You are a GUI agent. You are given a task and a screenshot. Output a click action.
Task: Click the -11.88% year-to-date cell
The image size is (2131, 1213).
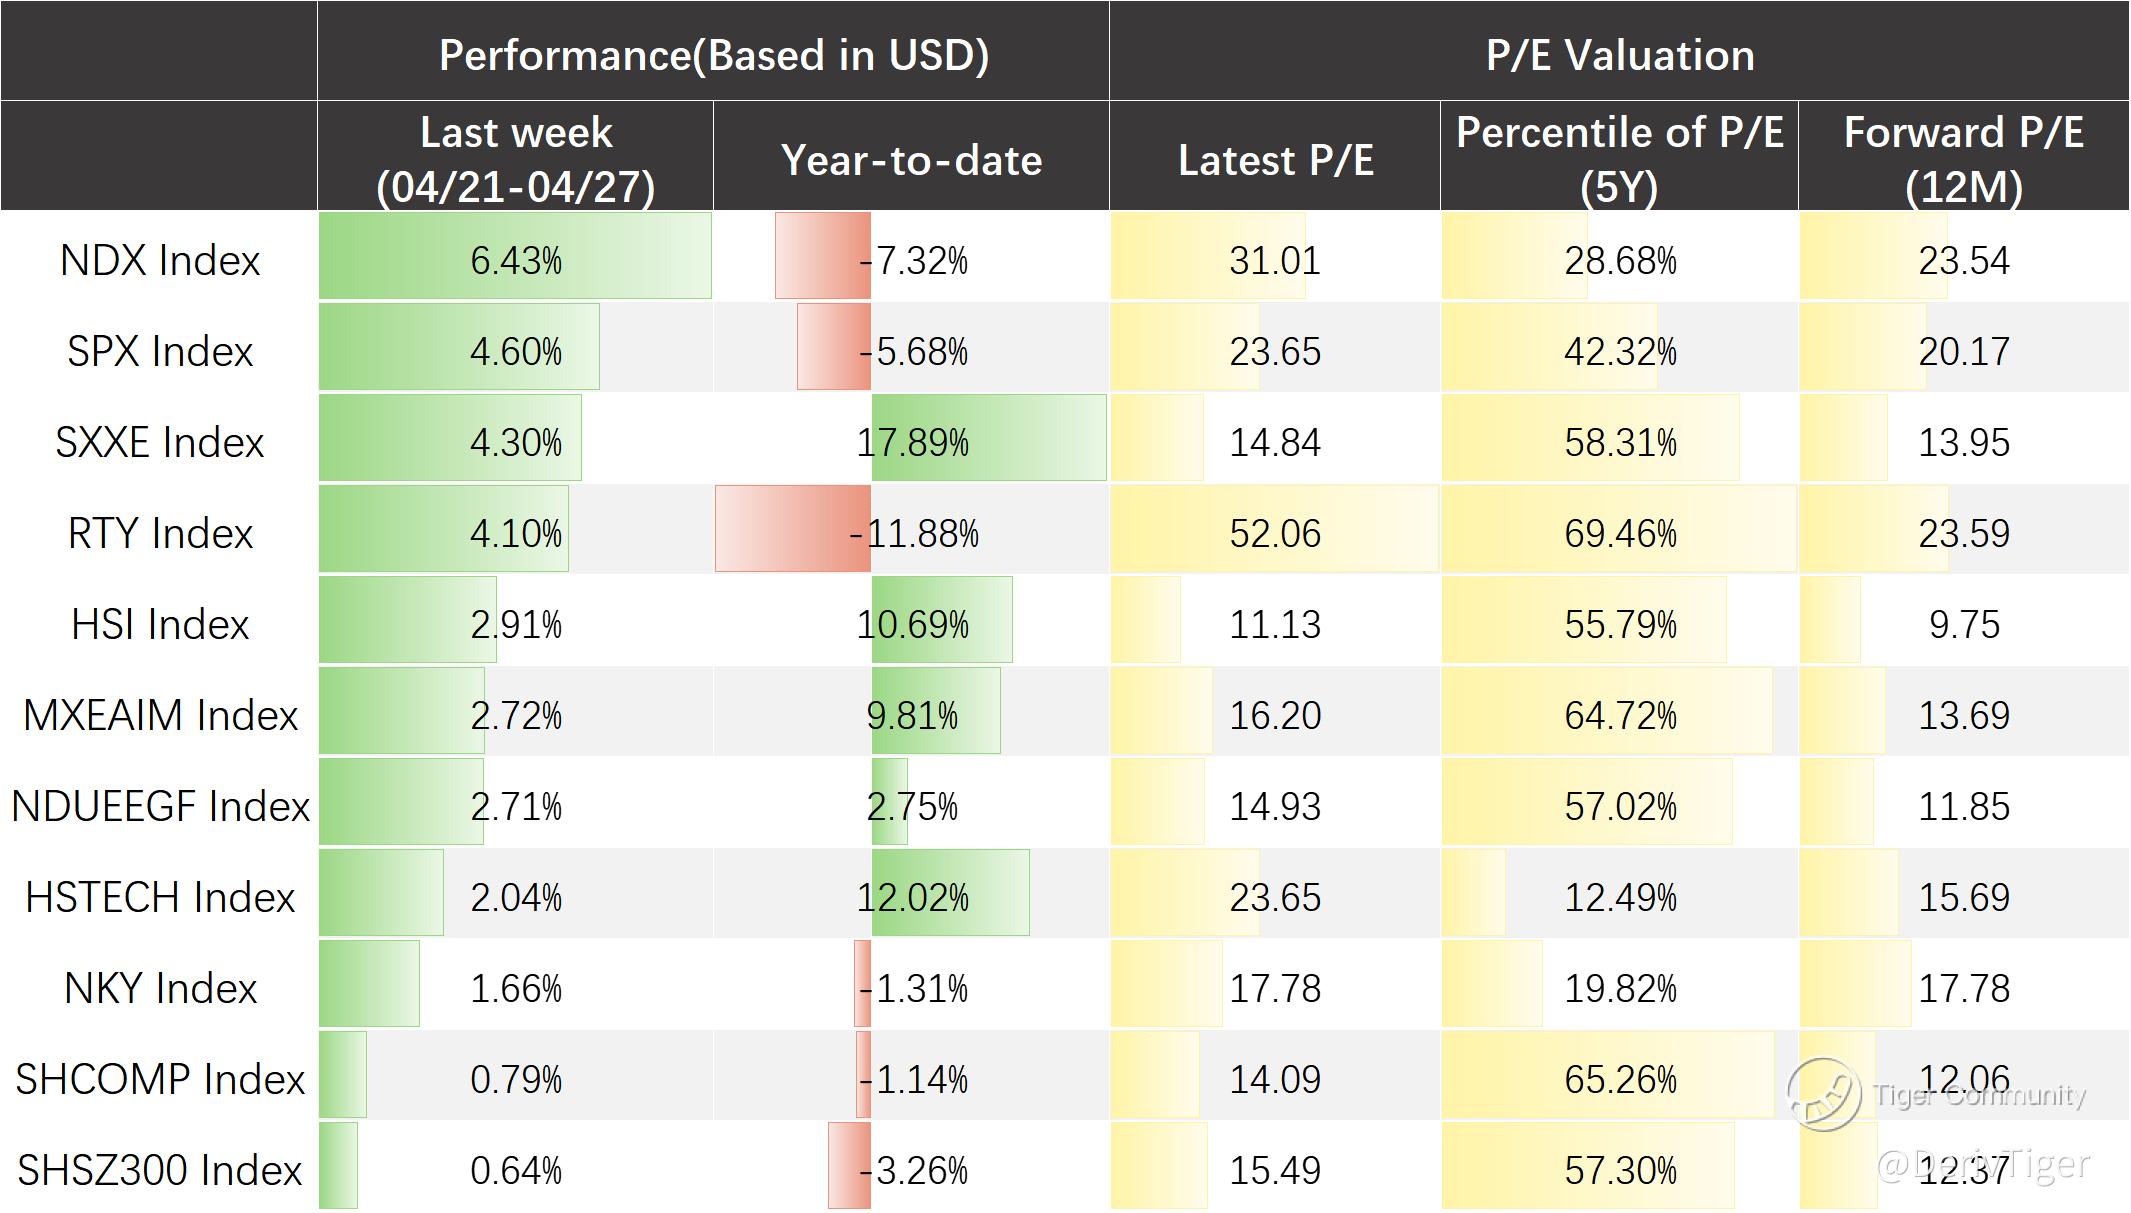[x=914, y=533]
